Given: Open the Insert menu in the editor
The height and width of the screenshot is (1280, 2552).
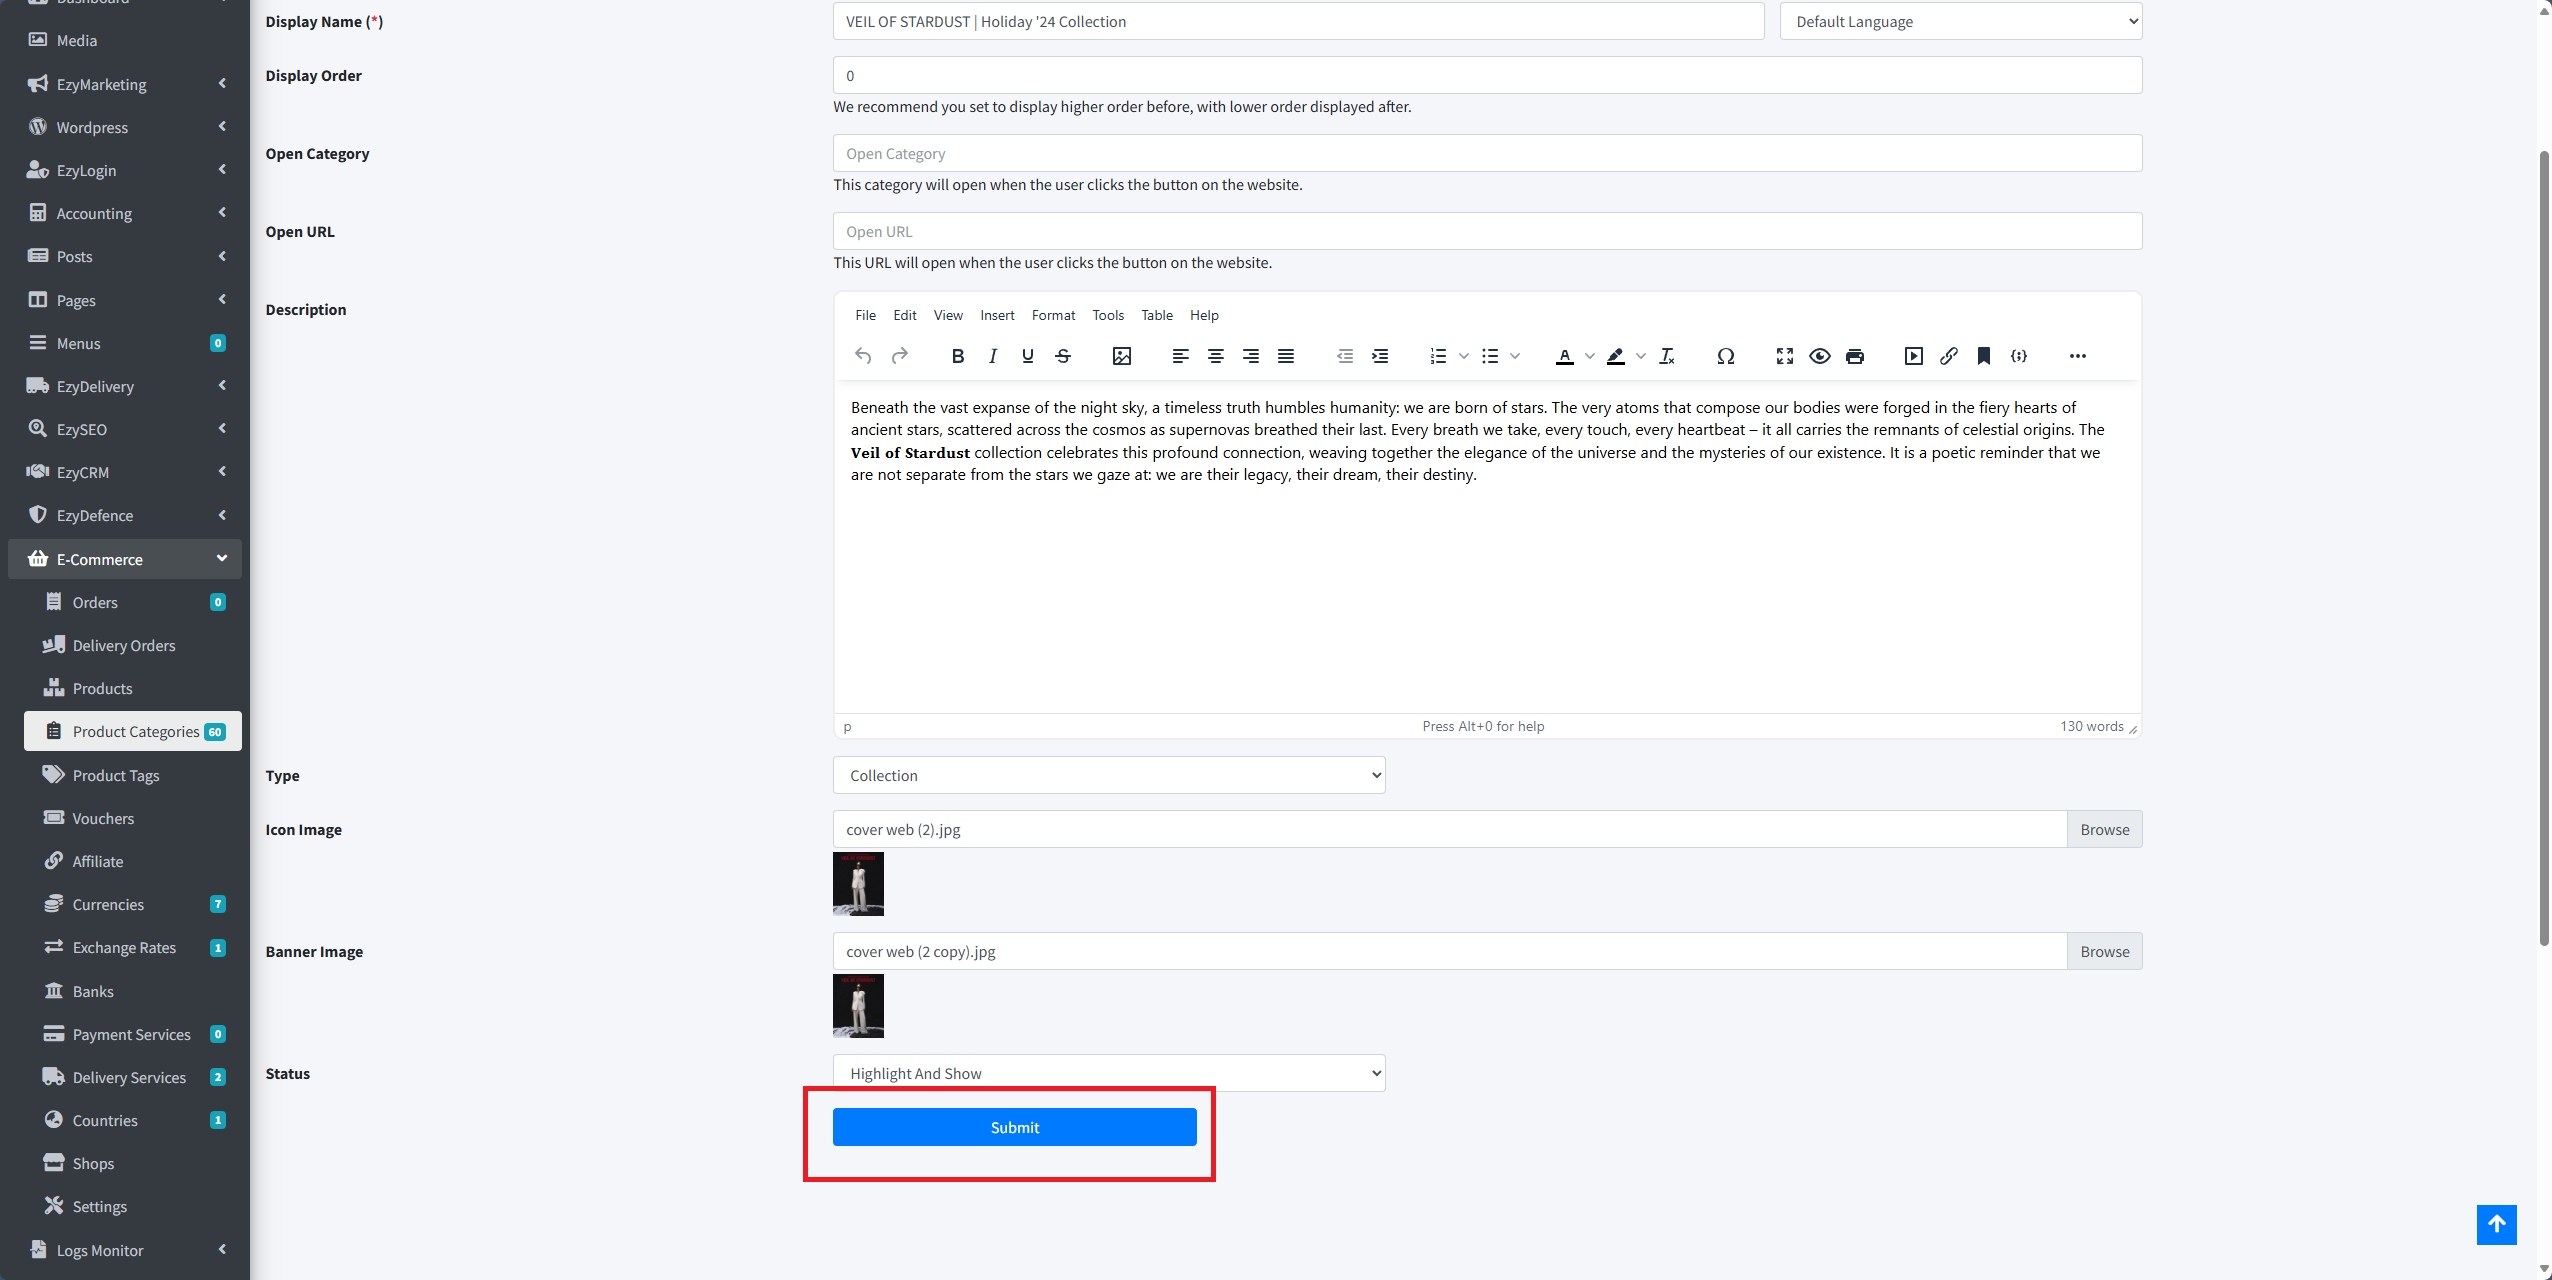Looking at the screenshot, I should 997,315.
